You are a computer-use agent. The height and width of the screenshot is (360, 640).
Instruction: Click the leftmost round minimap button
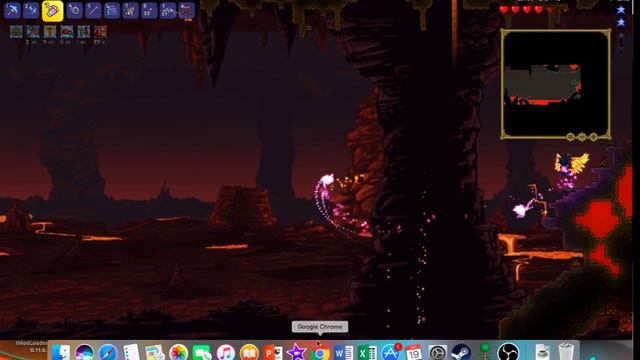pyautogui.click(x=570, y=137)
